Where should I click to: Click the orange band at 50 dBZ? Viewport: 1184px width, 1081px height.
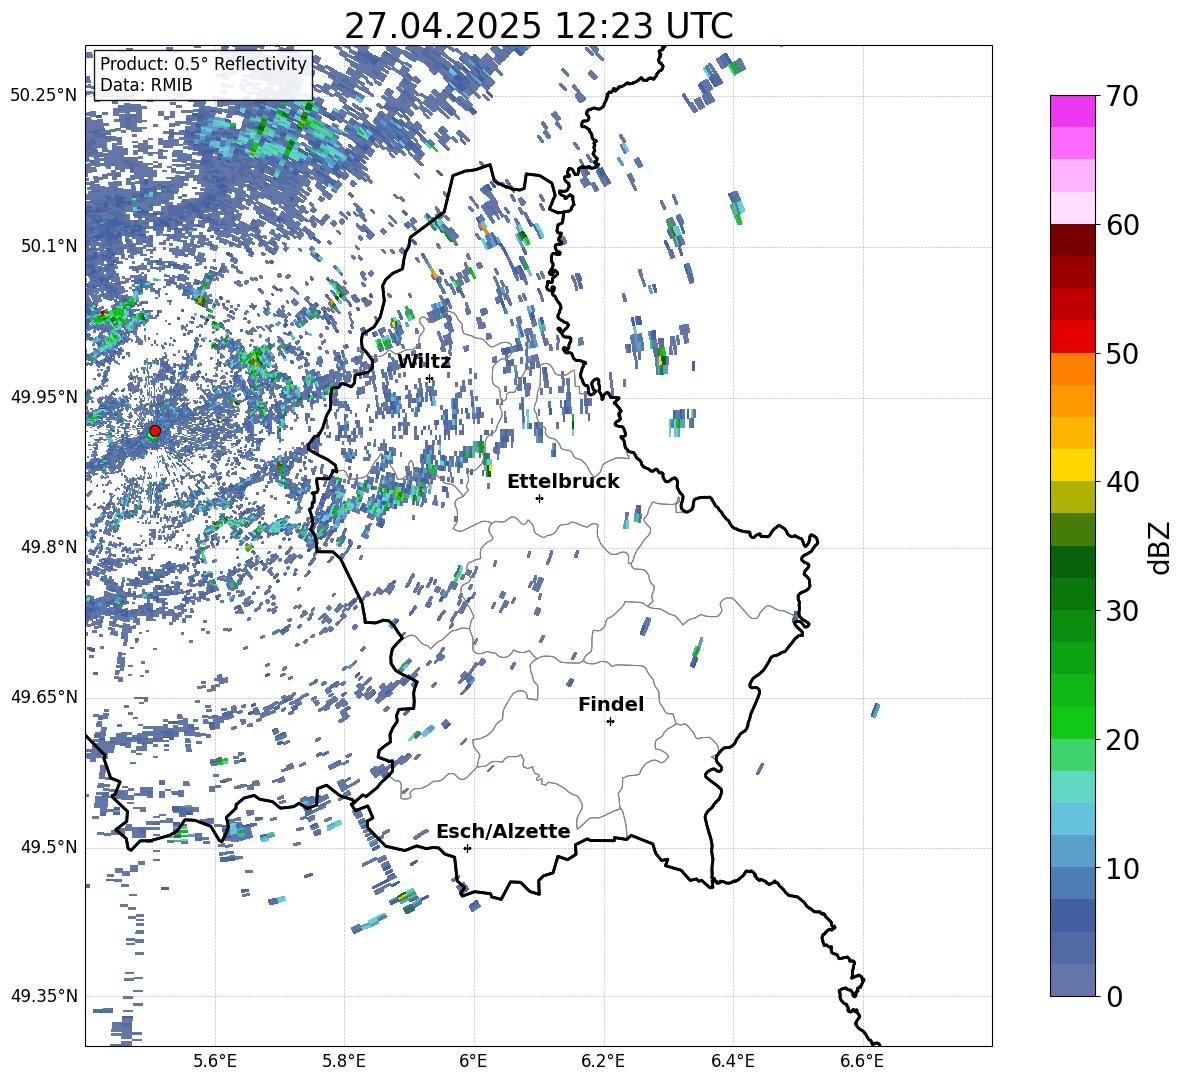(x=1073, y=368)
